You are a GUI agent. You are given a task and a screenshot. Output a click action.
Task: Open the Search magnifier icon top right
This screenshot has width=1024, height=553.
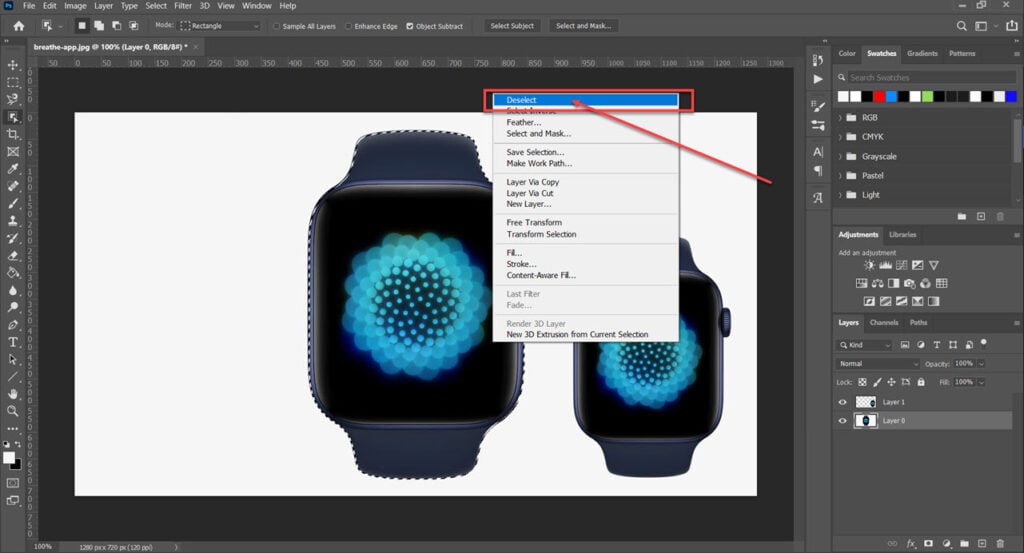tap(961, 26)
